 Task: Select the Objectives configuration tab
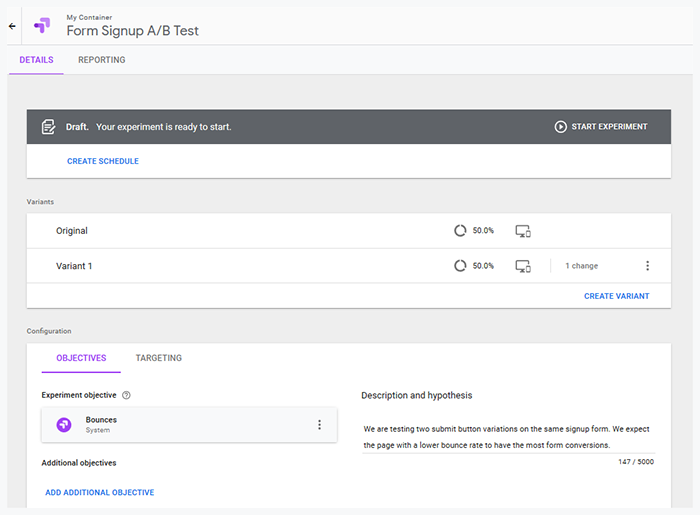pyautogui.click(x=81, y=358)
